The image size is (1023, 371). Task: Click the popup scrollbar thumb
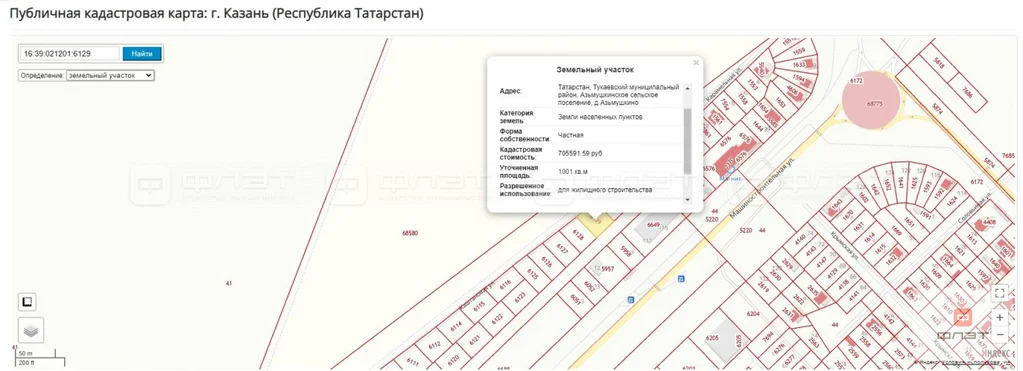687,141
